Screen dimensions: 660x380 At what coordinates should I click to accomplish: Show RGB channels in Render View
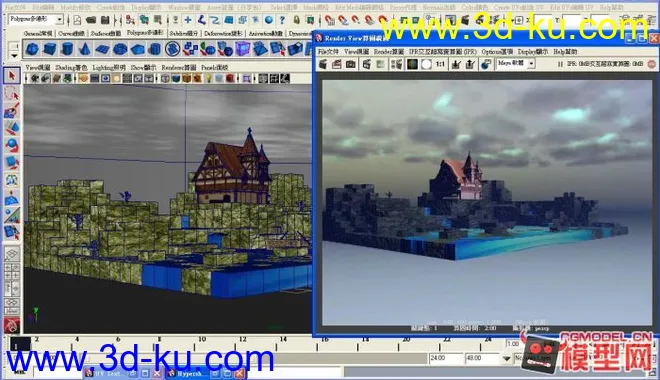[412, 64]
